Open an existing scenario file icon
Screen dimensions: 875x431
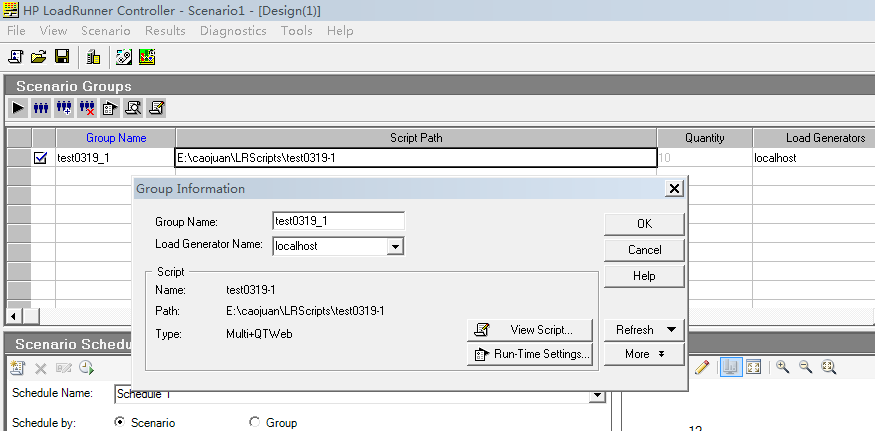coord(39,56)
